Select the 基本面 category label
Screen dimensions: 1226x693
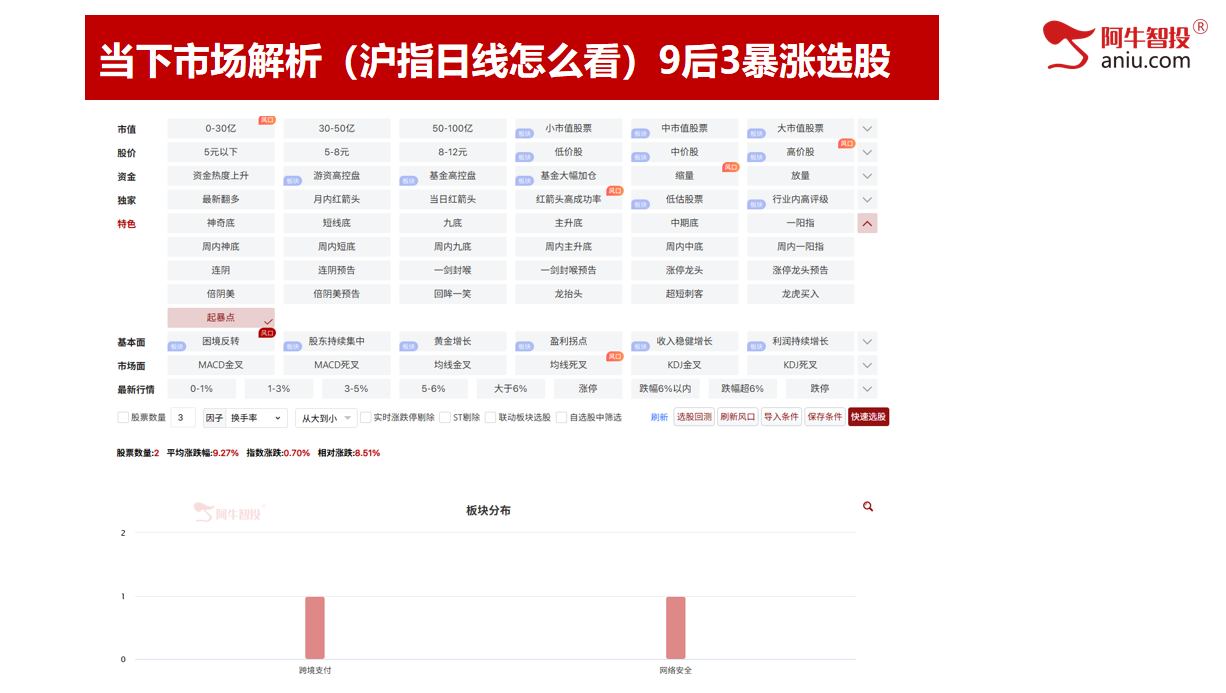pos(131,342)
